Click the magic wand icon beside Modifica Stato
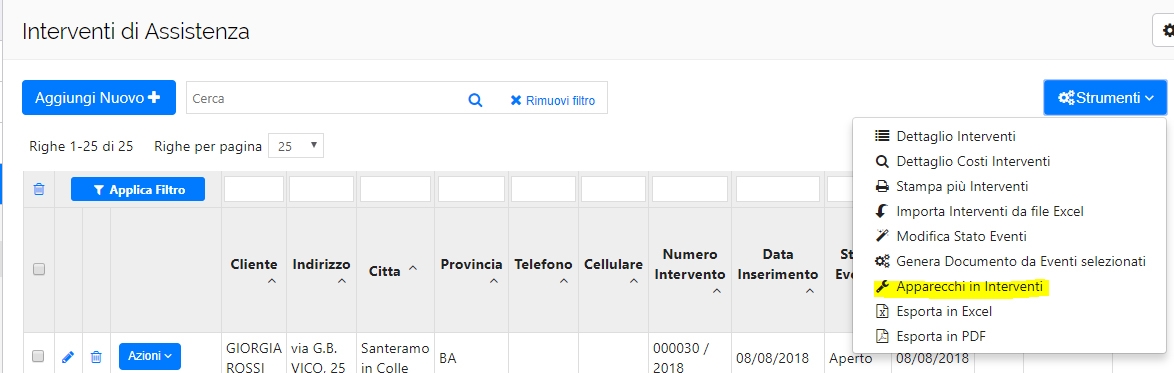Screen dimensions: 1174x373 pyautogui.click(x=882, y=236)
